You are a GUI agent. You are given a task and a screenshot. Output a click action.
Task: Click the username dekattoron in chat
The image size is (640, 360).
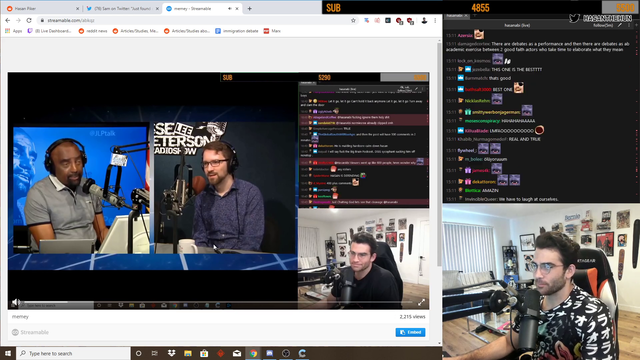484,182
